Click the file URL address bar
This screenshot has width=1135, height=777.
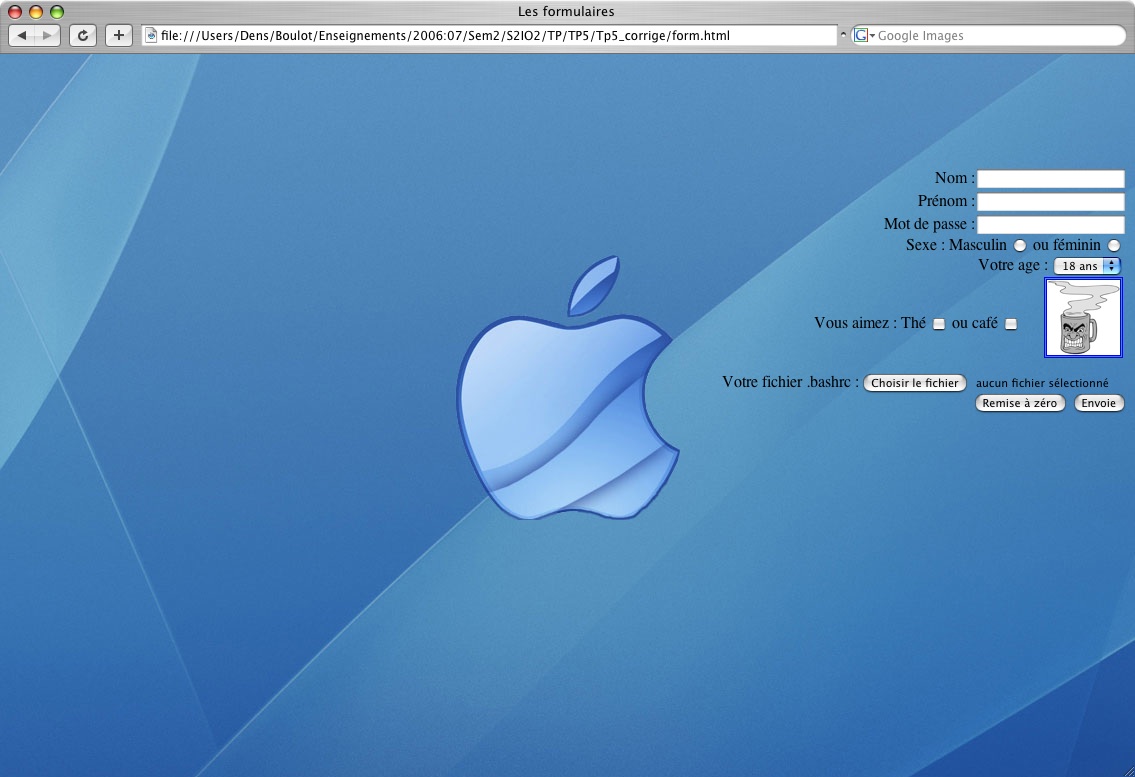pos(490,35)
